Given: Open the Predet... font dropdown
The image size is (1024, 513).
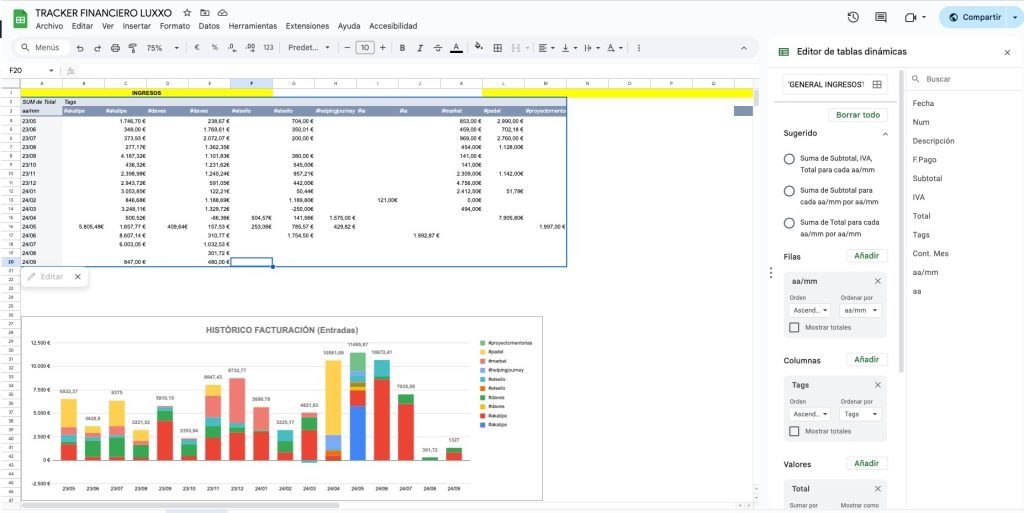Looking at the screenshot, I should tap(309, 48).
